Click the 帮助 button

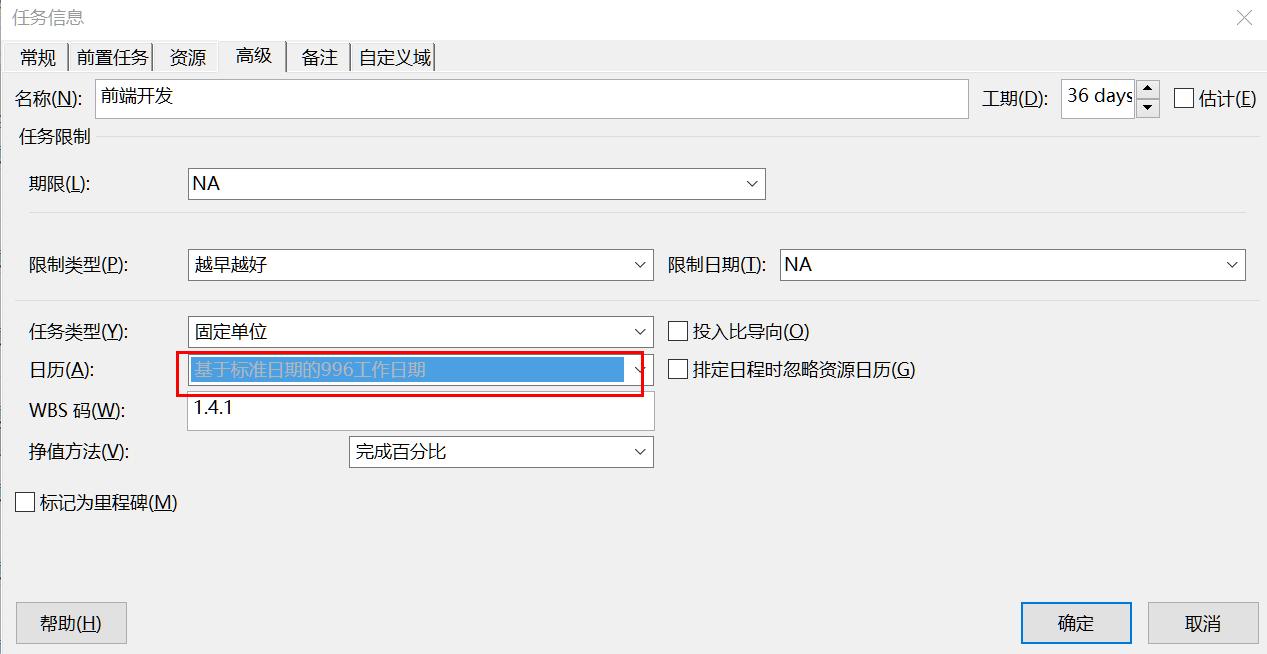click(70, 622)
